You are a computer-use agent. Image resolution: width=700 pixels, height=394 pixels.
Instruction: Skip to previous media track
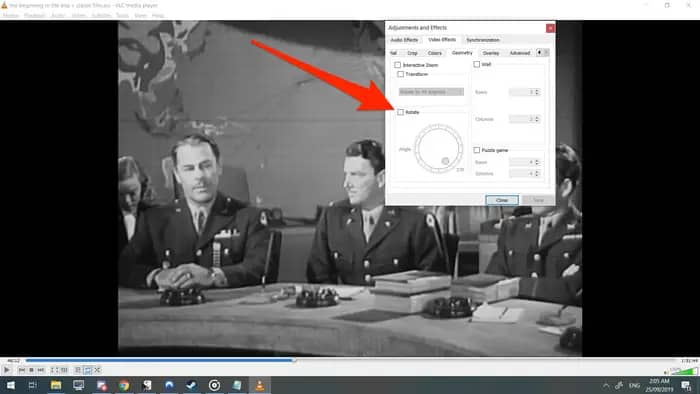point(21,370)
